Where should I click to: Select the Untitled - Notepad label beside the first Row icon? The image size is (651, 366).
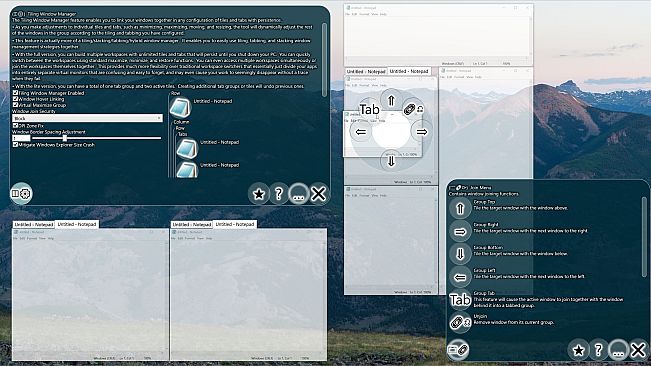[213, 101]
